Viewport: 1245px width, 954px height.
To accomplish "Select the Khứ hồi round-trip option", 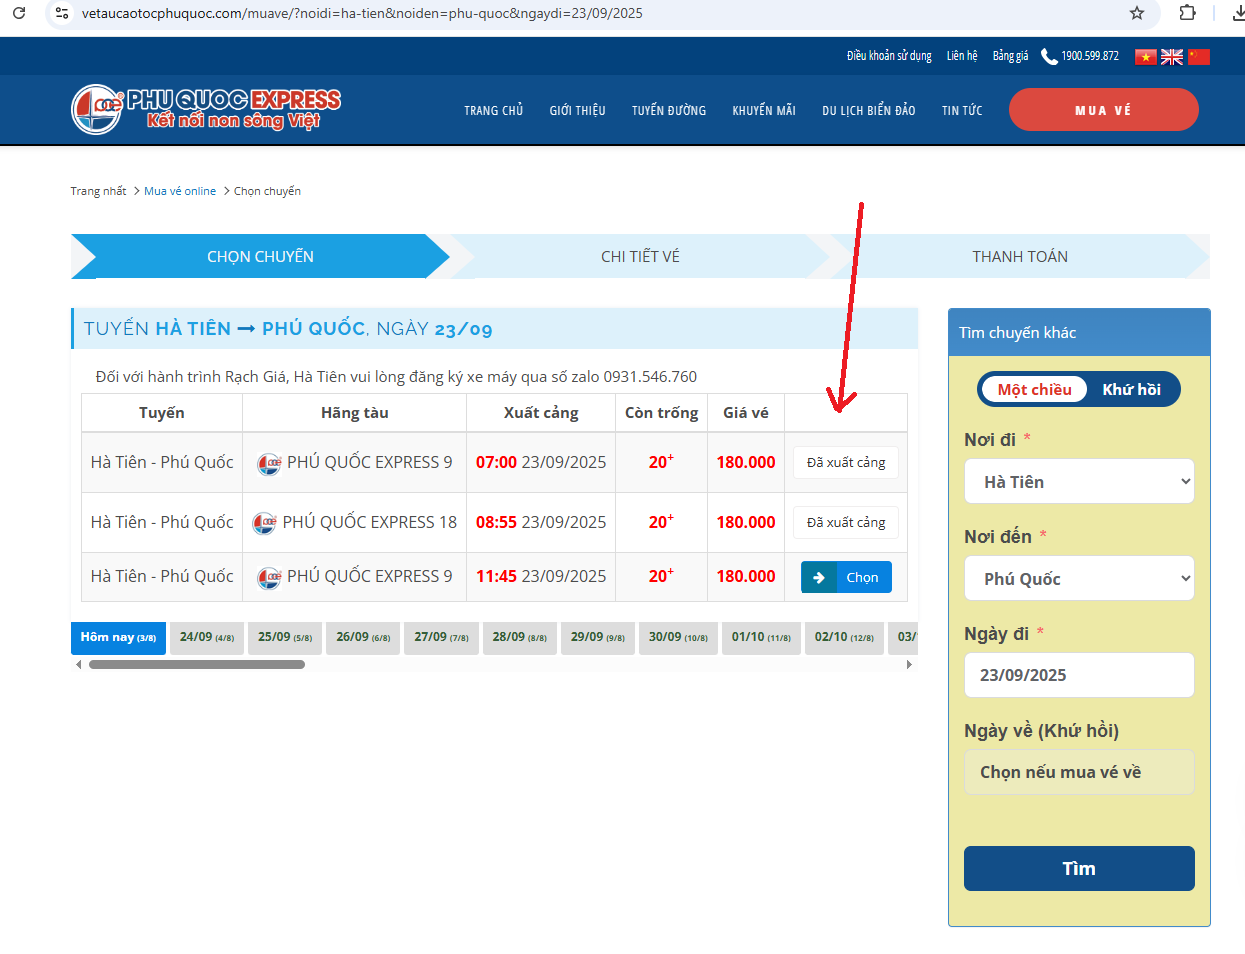I will click(1131, 389).
